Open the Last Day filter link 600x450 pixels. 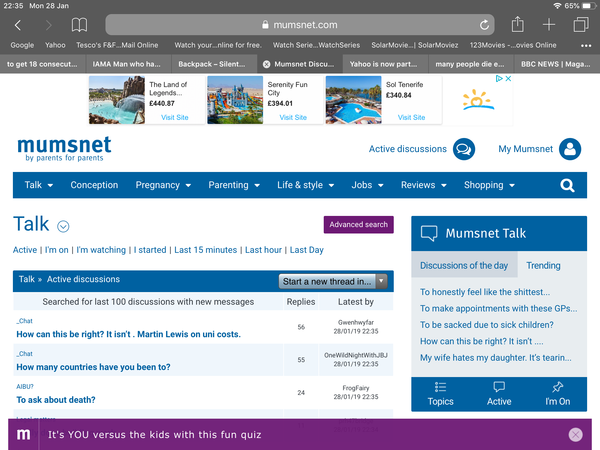[307, 250]
